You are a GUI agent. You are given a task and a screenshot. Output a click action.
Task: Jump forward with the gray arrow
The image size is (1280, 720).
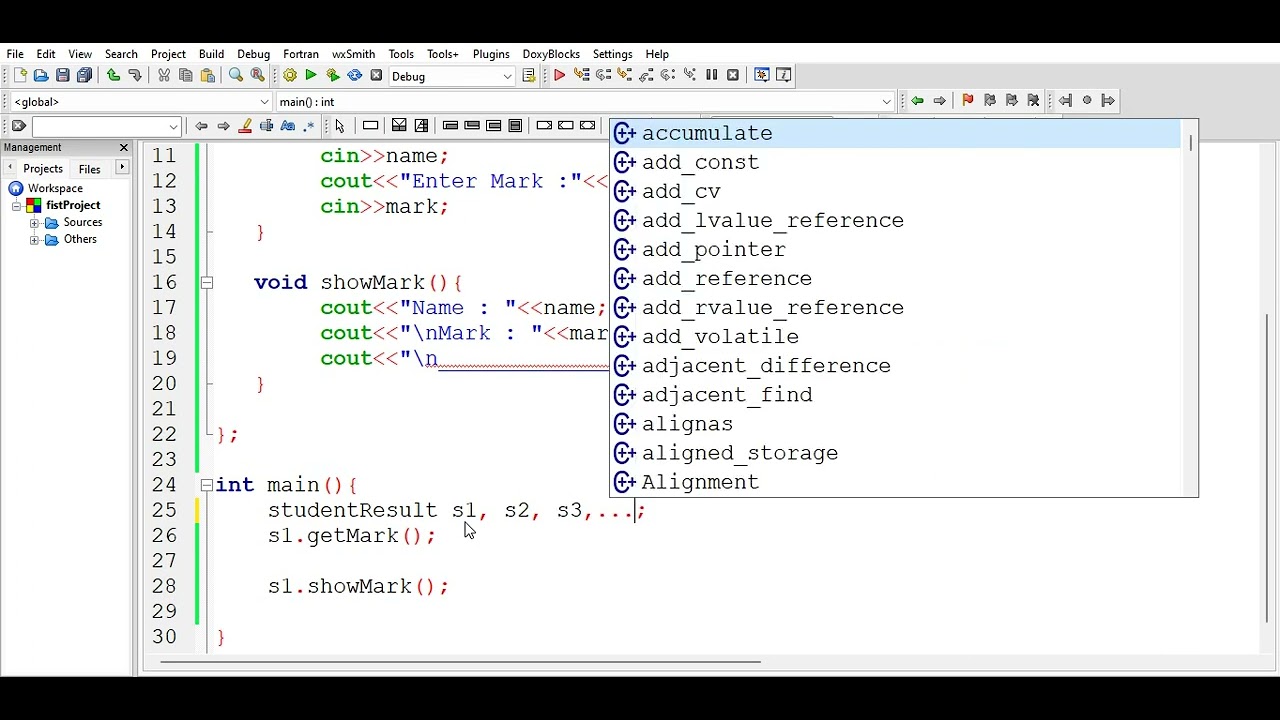[x=939, y=101]
